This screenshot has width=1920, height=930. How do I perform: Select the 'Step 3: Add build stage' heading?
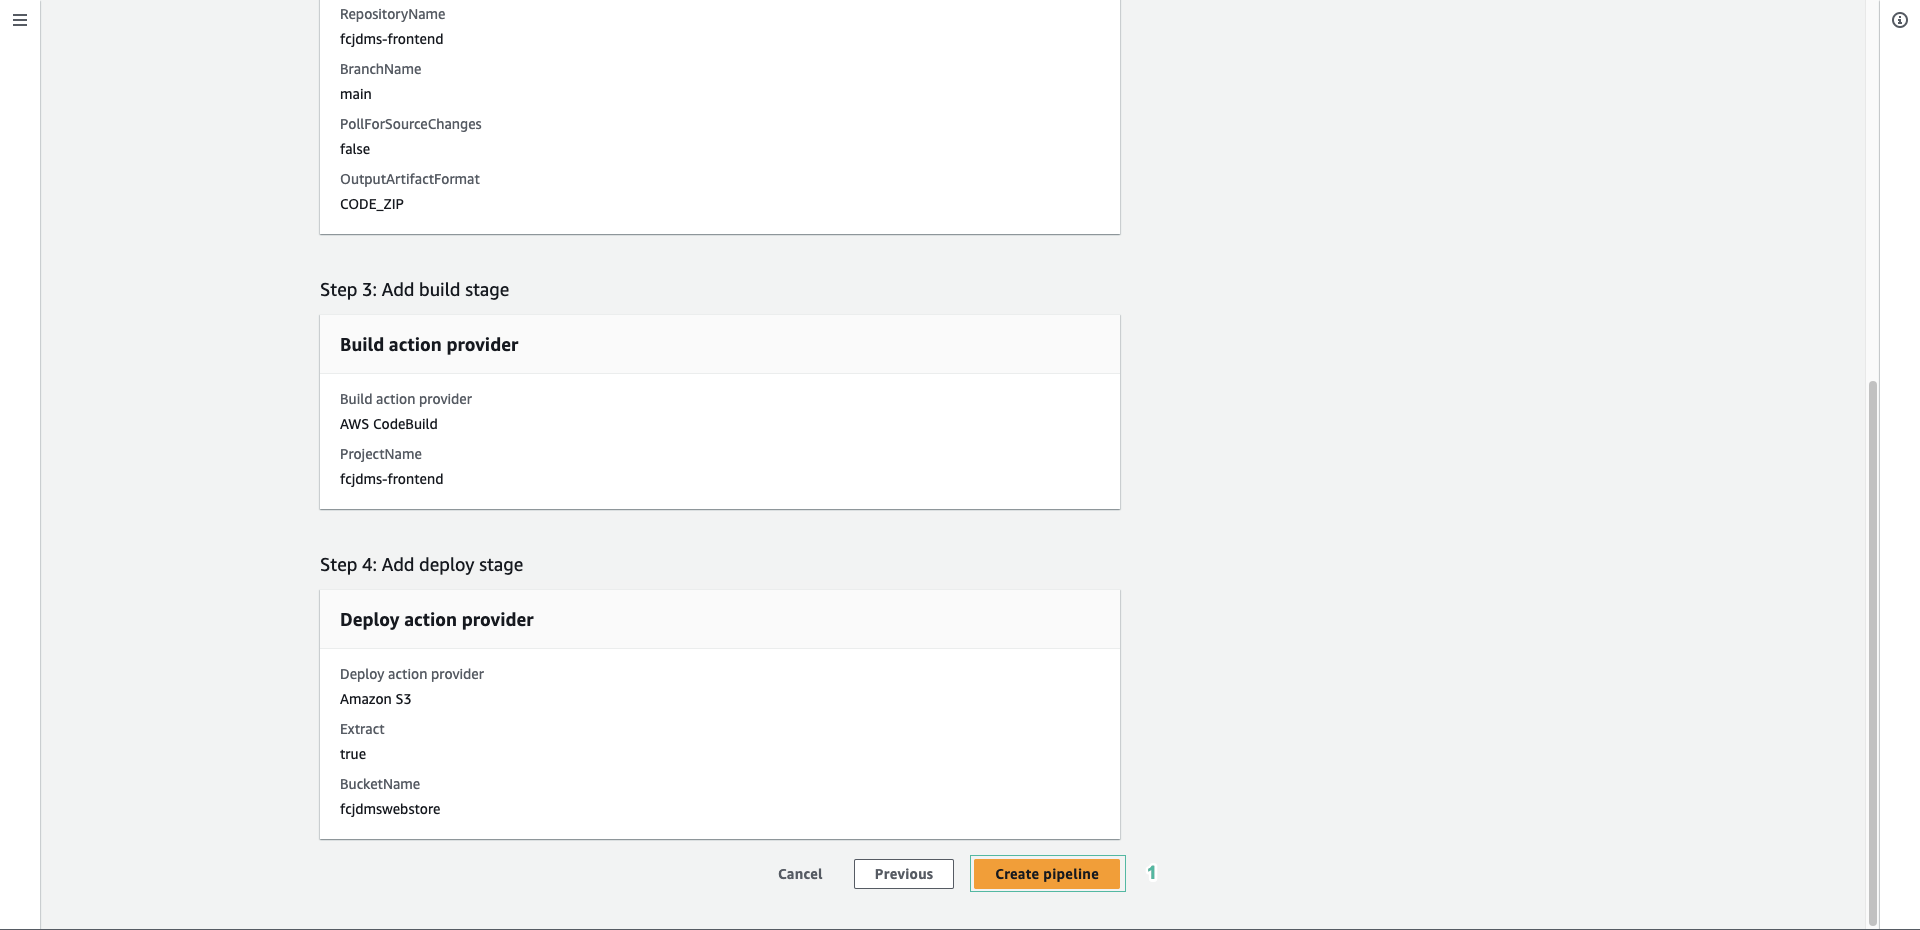(414, 290)
